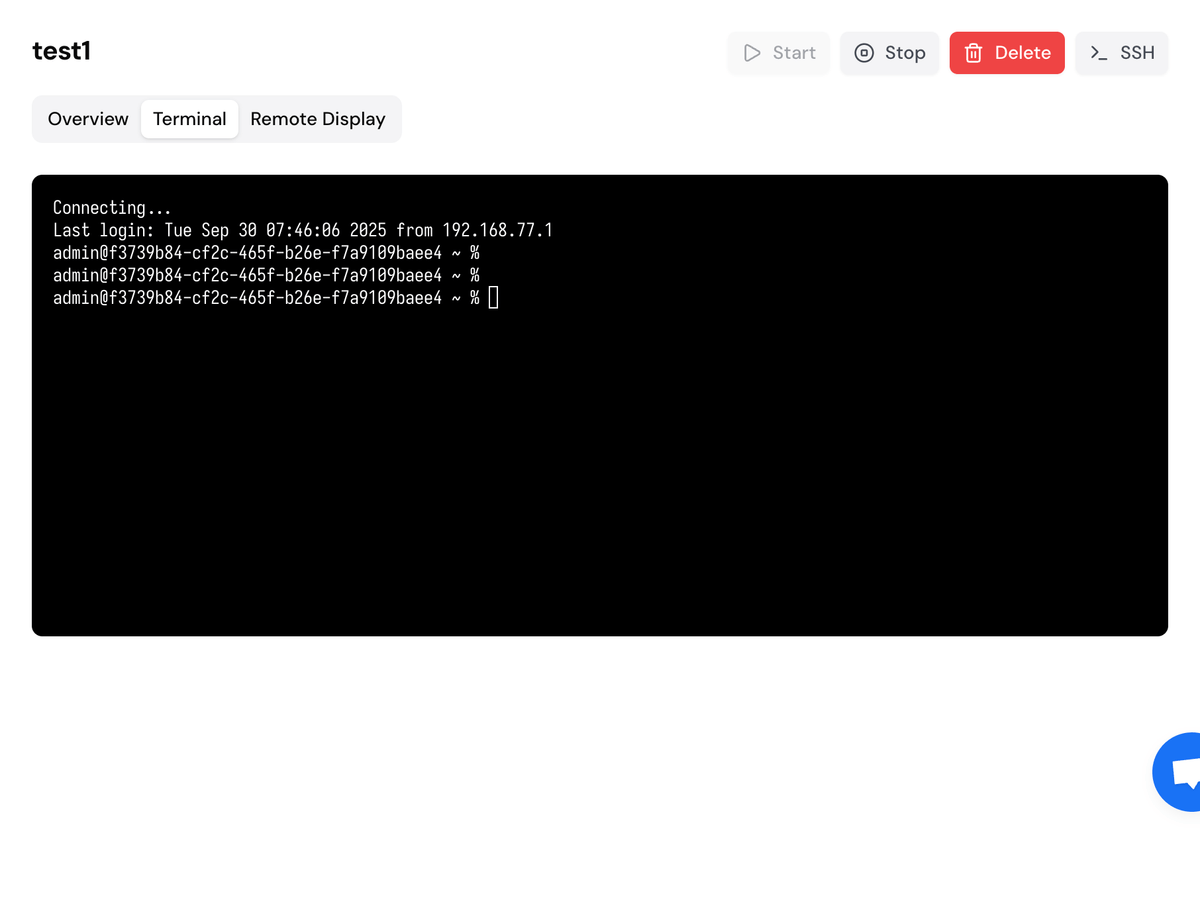This screenshot has height=923, width=1200.
Task: Delete the test1 instance
Action: [x=1007, y=53]
